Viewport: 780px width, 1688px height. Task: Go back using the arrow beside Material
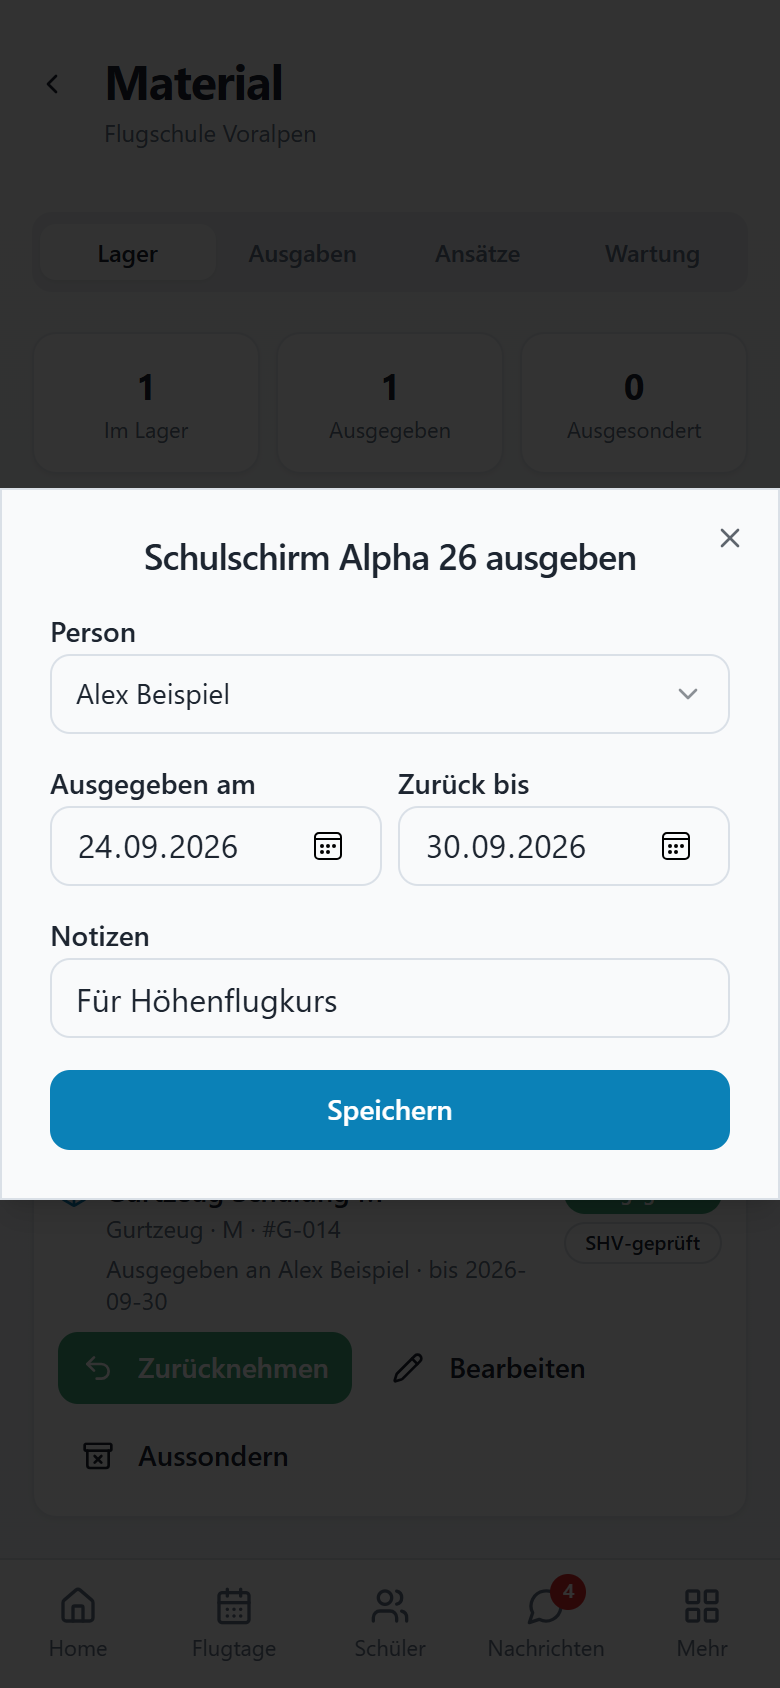(53, 85)
